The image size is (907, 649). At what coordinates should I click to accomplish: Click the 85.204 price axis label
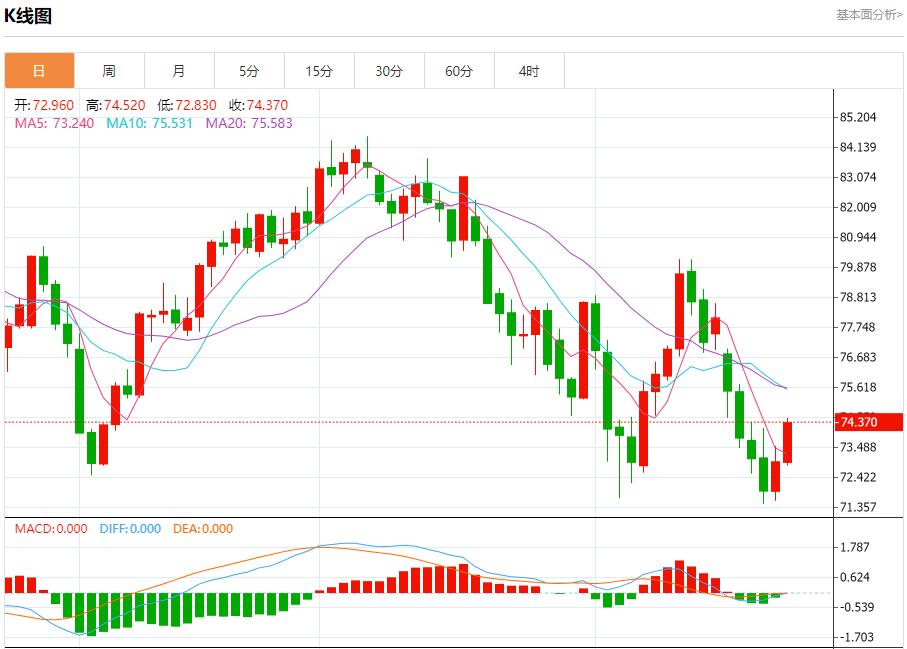pos(859,117)
